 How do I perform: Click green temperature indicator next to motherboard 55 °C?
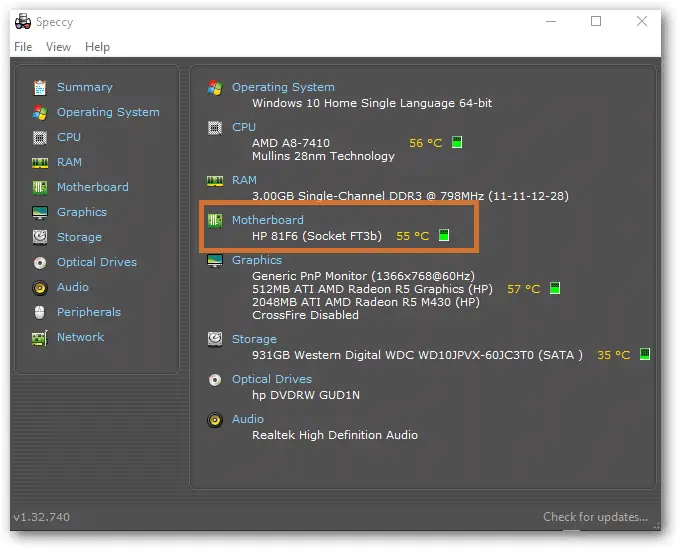(x=444, y=235)
